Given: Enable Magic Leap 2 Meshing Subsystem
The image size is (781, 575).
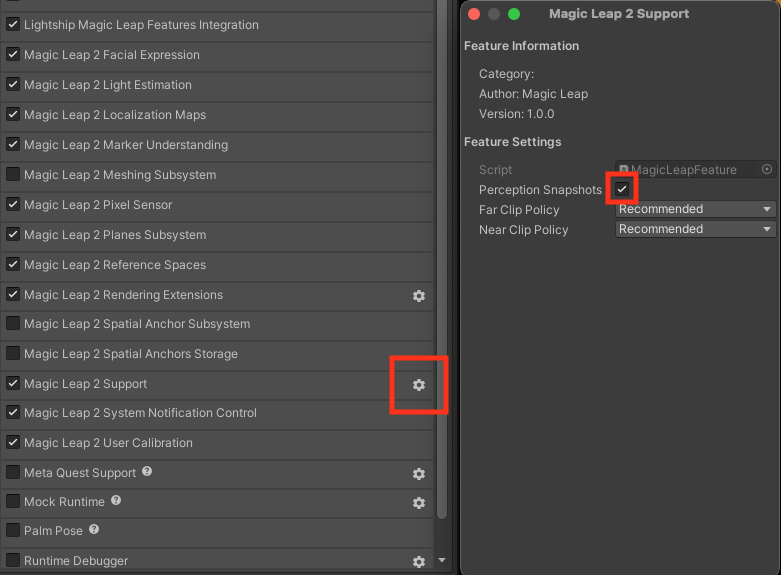Looking at the screenshot, I should [x=13, y=174].
